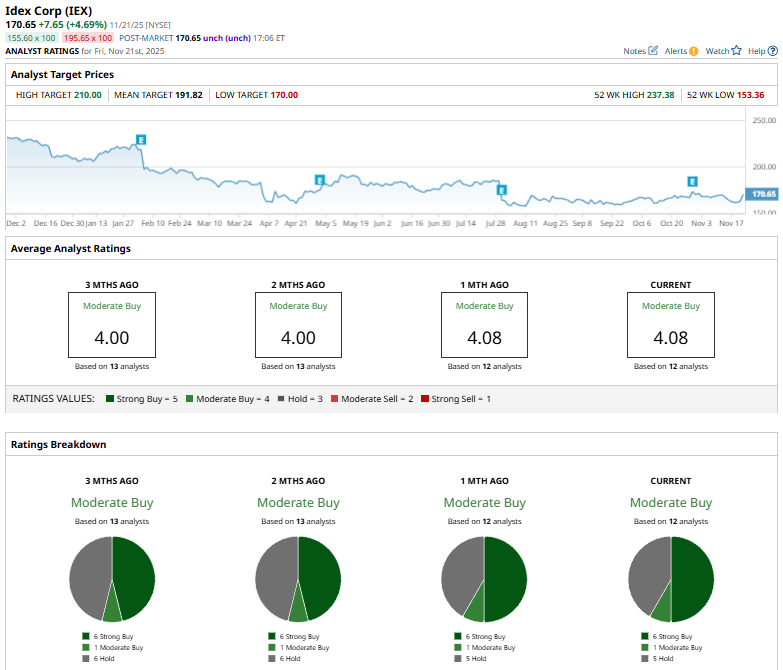This screenshot has height=670, width=783.
Task: Click the first earnings marker near Feb 10
Action: pyautogui.click(x=141, y=140)
